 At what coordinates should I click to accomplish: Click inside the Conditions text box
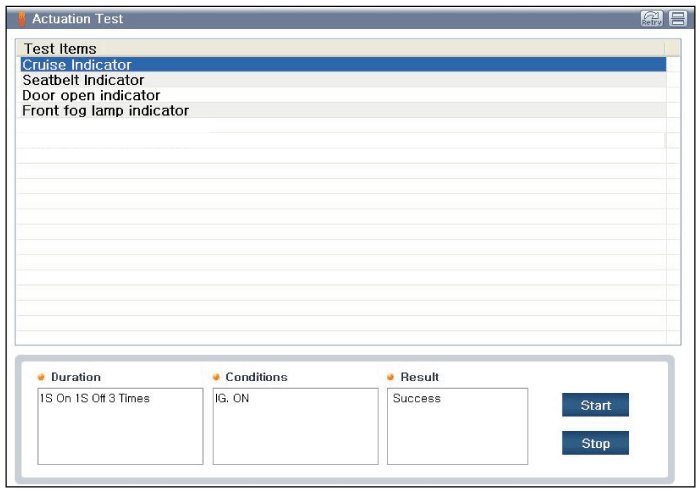[x=295, y=430]
